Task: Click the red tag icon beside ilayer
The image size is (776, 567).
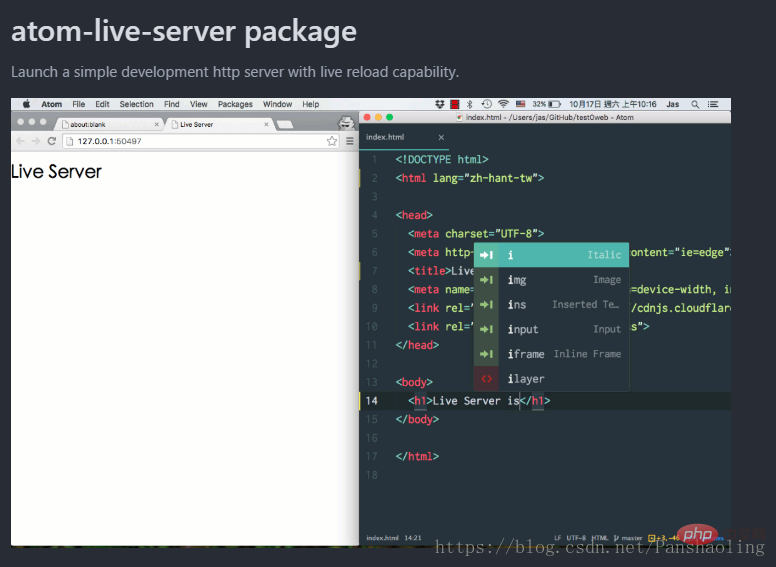Action: click(486, 378)
